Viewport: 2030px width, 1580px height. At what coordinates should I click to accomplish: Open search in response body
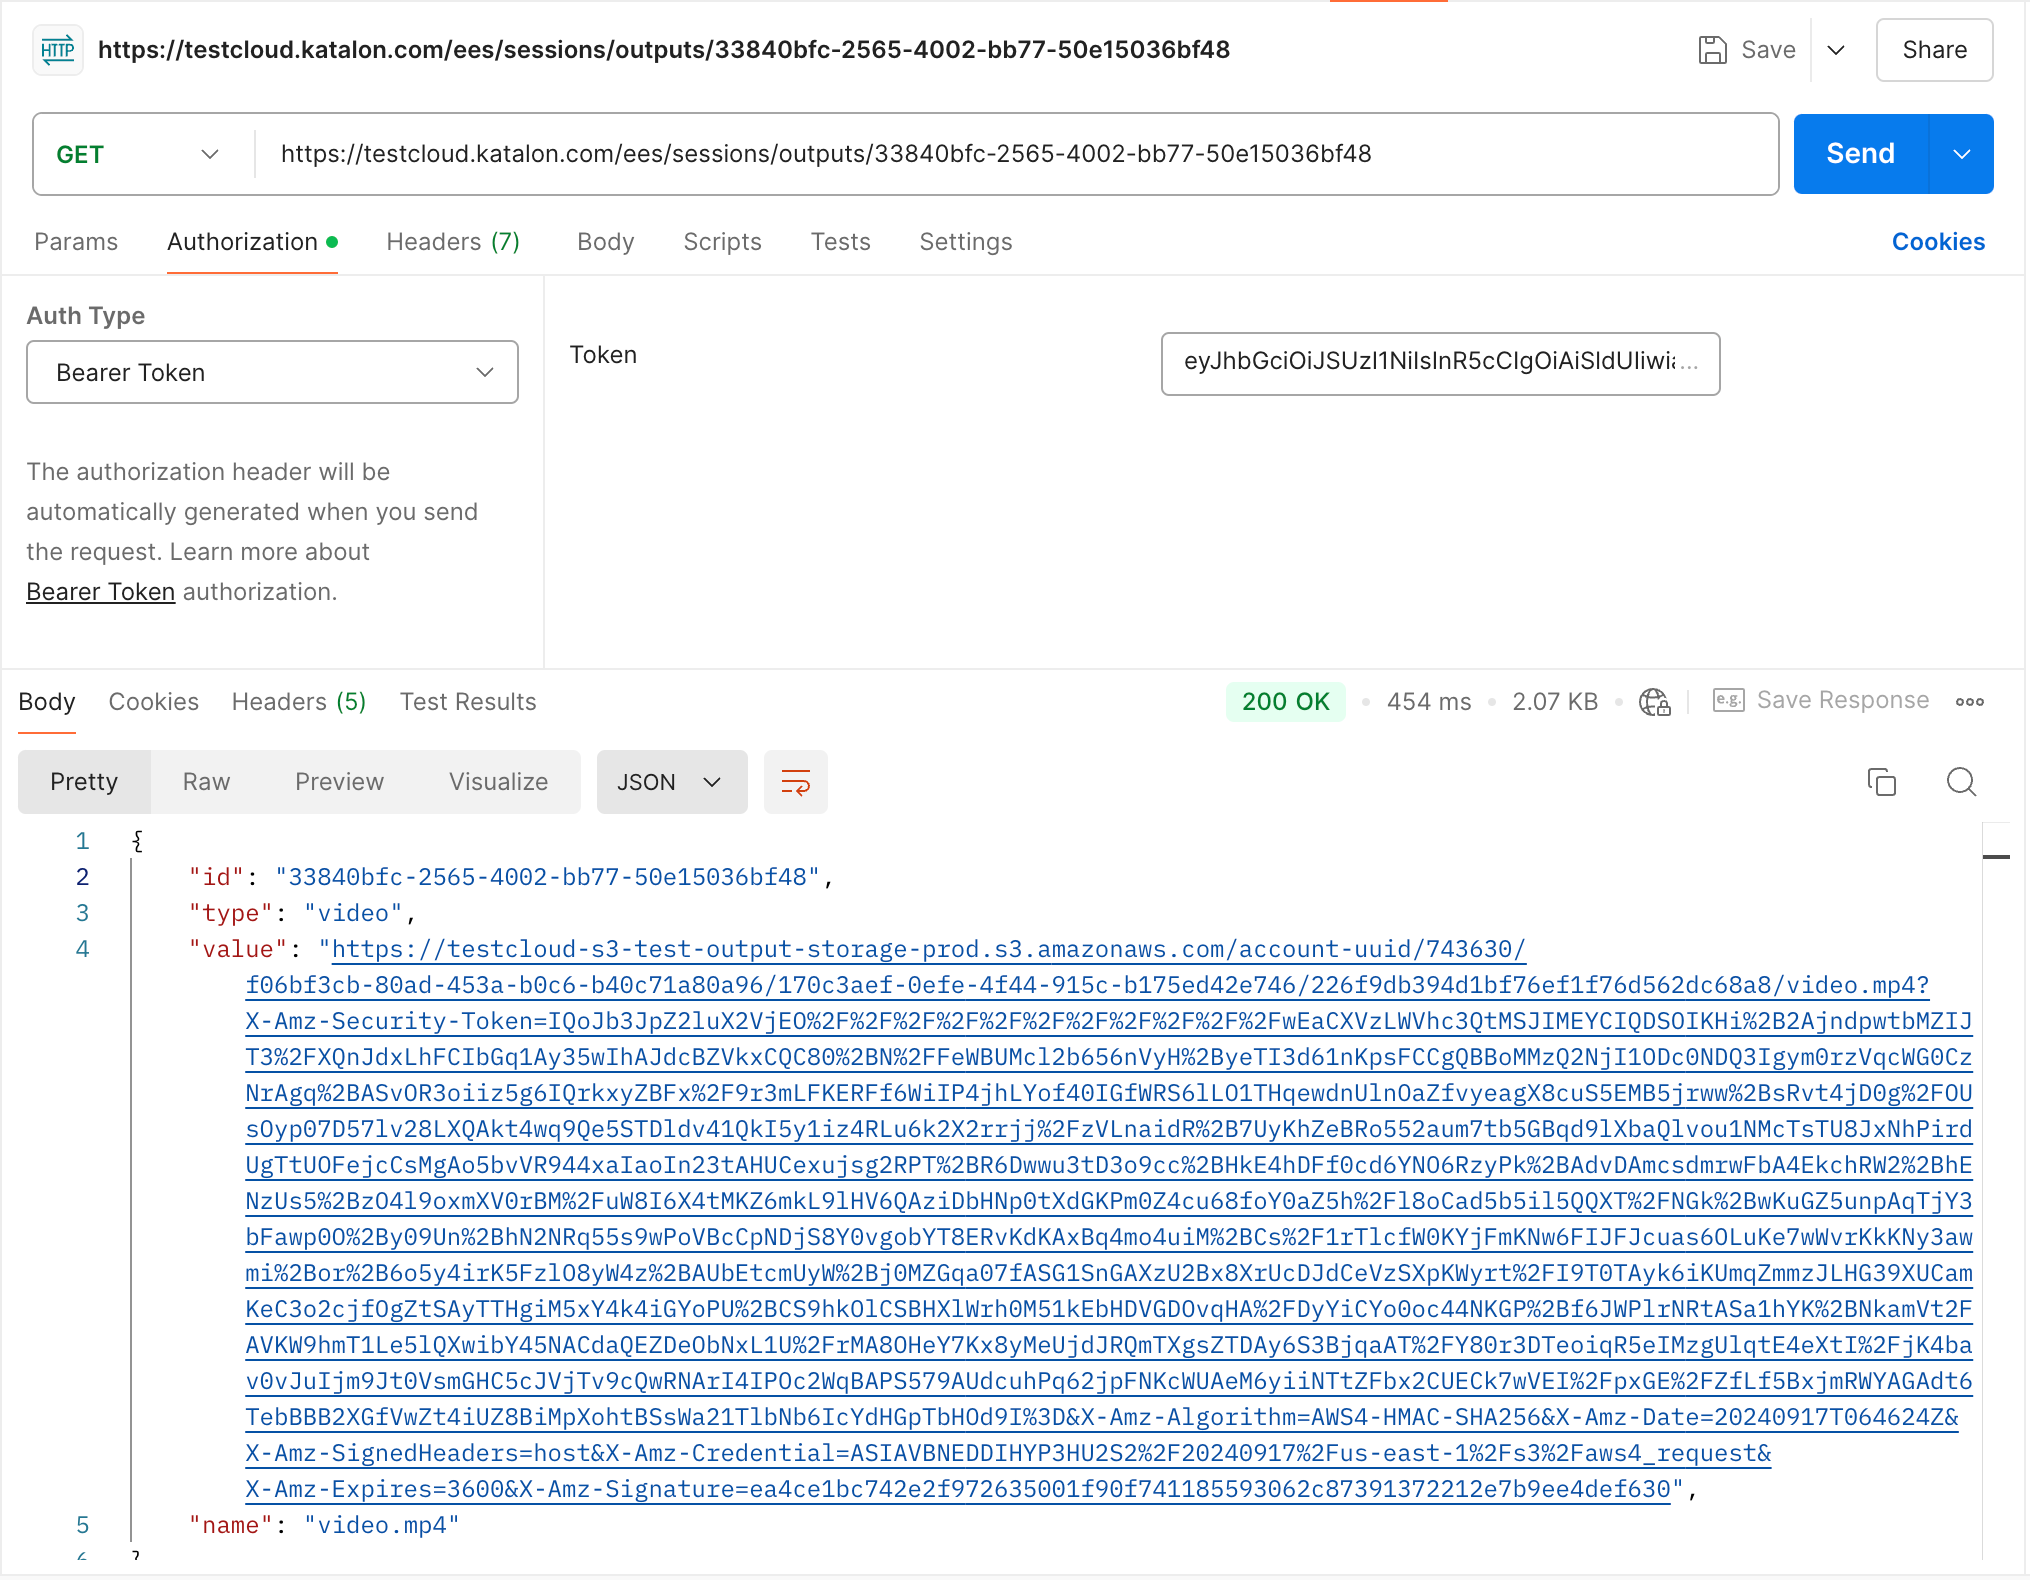(x=1961, y=782)
